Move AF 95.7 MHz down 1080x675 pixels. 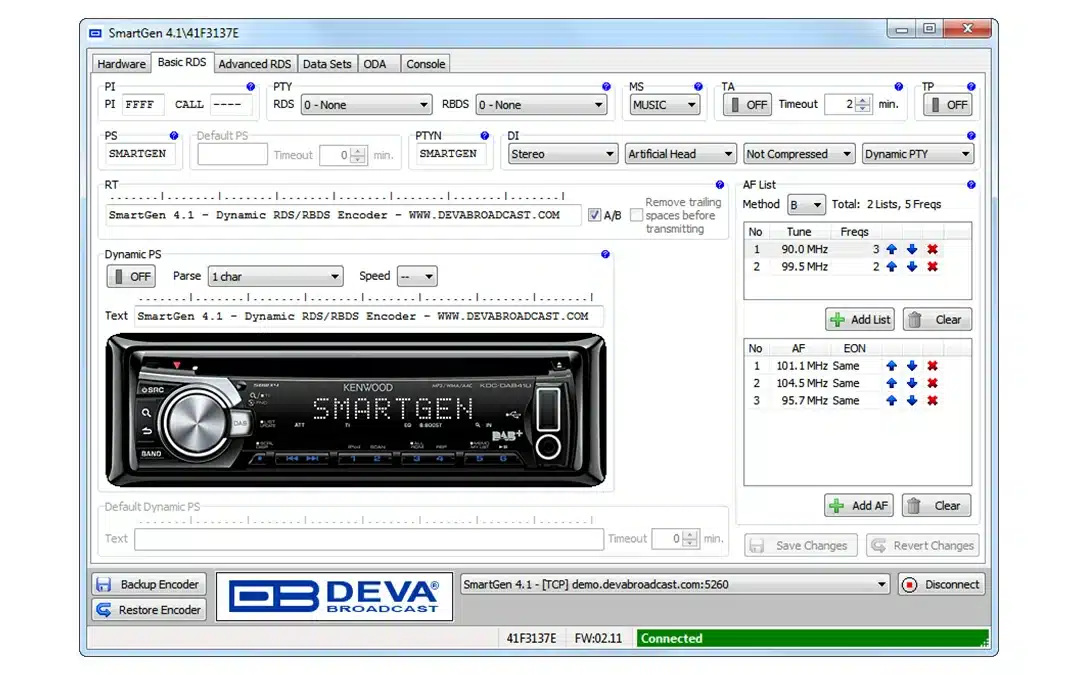click(x=912, y=400)
